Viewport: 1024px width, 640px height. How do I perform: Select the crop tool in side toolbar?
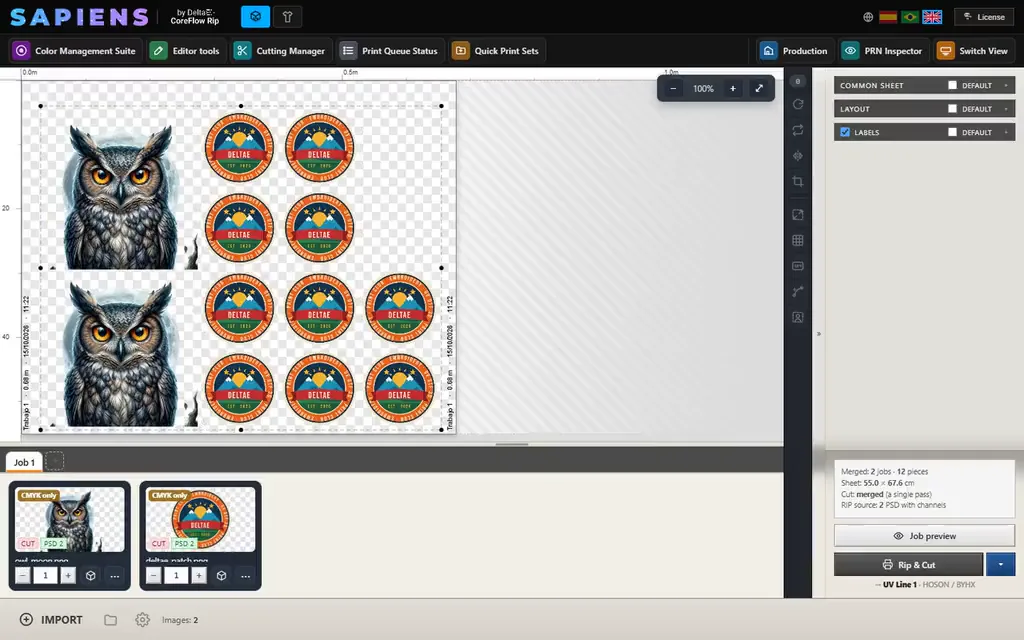[x=797, y=182]
